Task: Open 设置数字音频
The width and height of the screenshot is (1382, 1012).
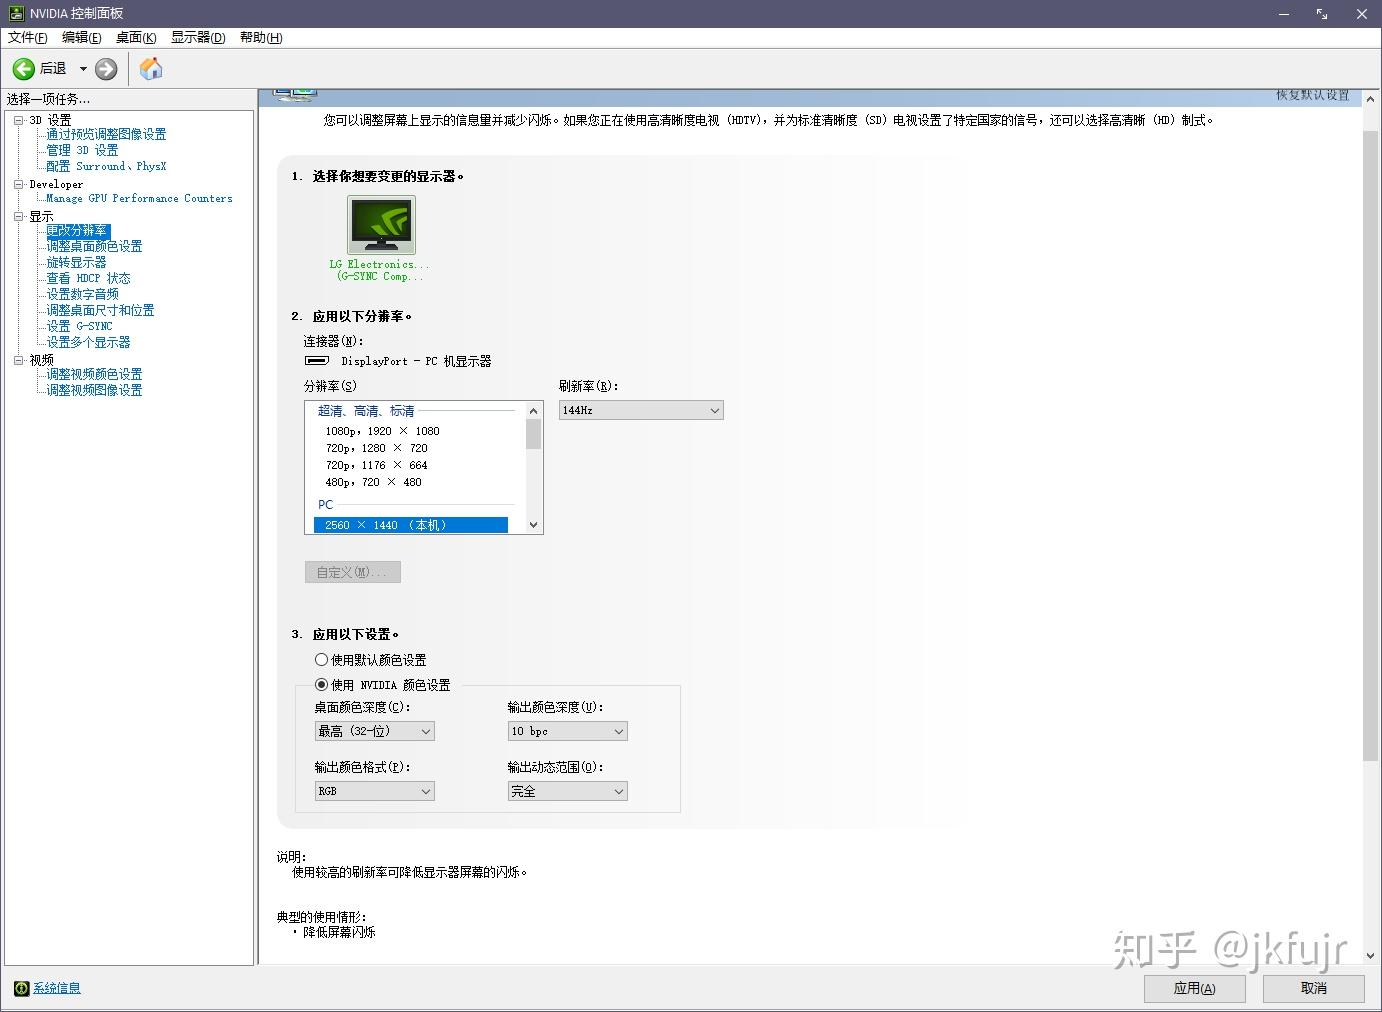Action: coord(82,294)
